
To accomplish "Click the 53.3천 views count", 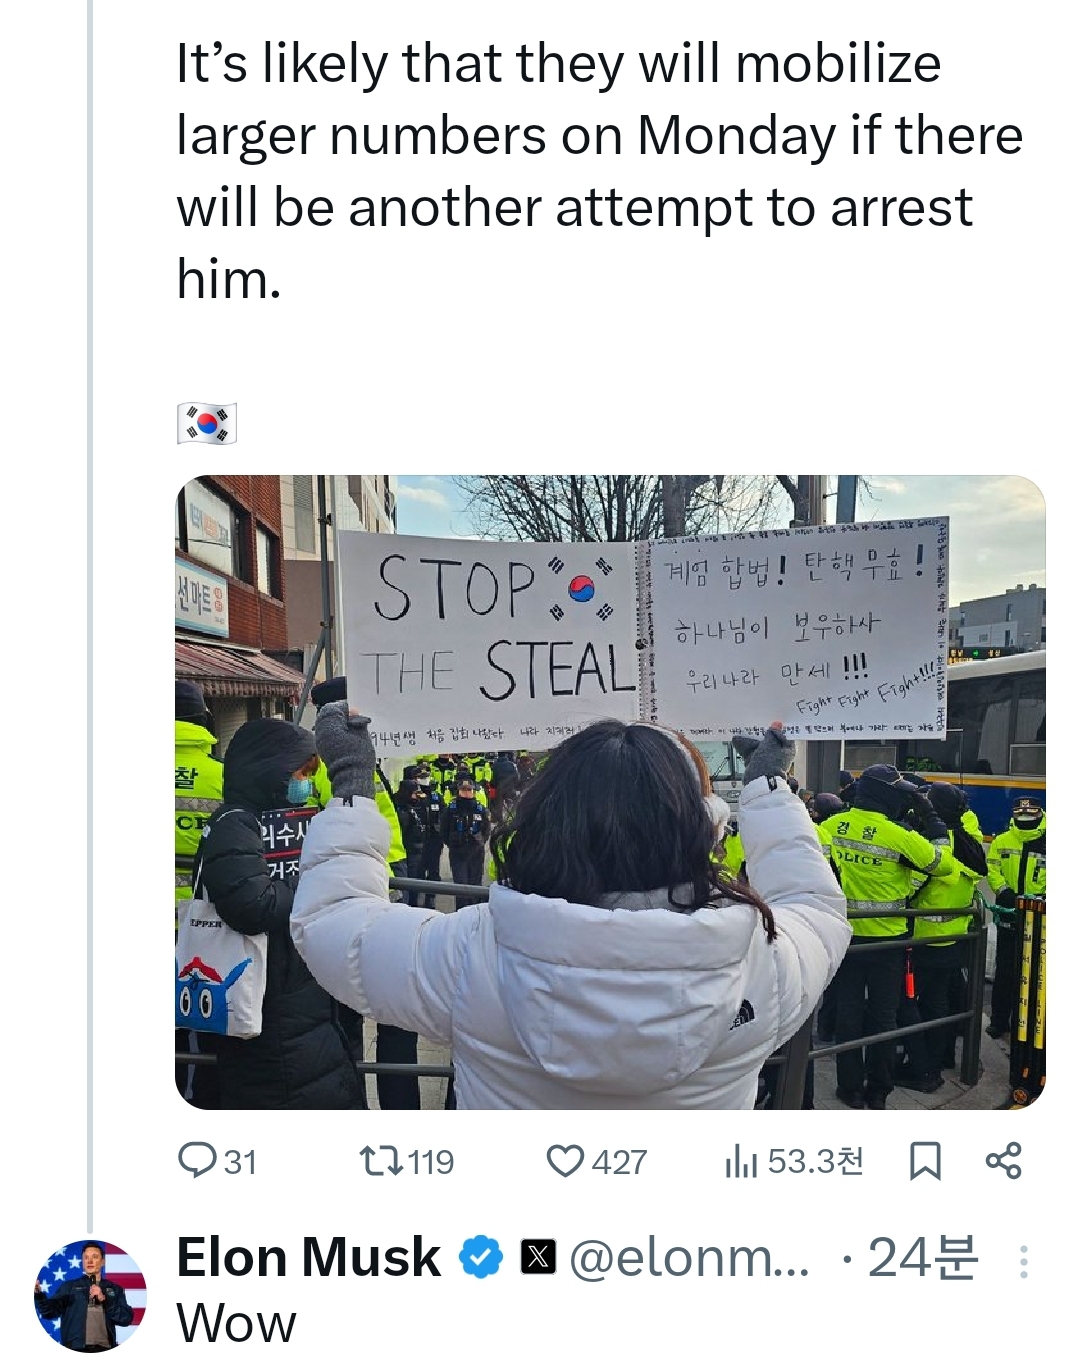I will (x=815, y=1162).
